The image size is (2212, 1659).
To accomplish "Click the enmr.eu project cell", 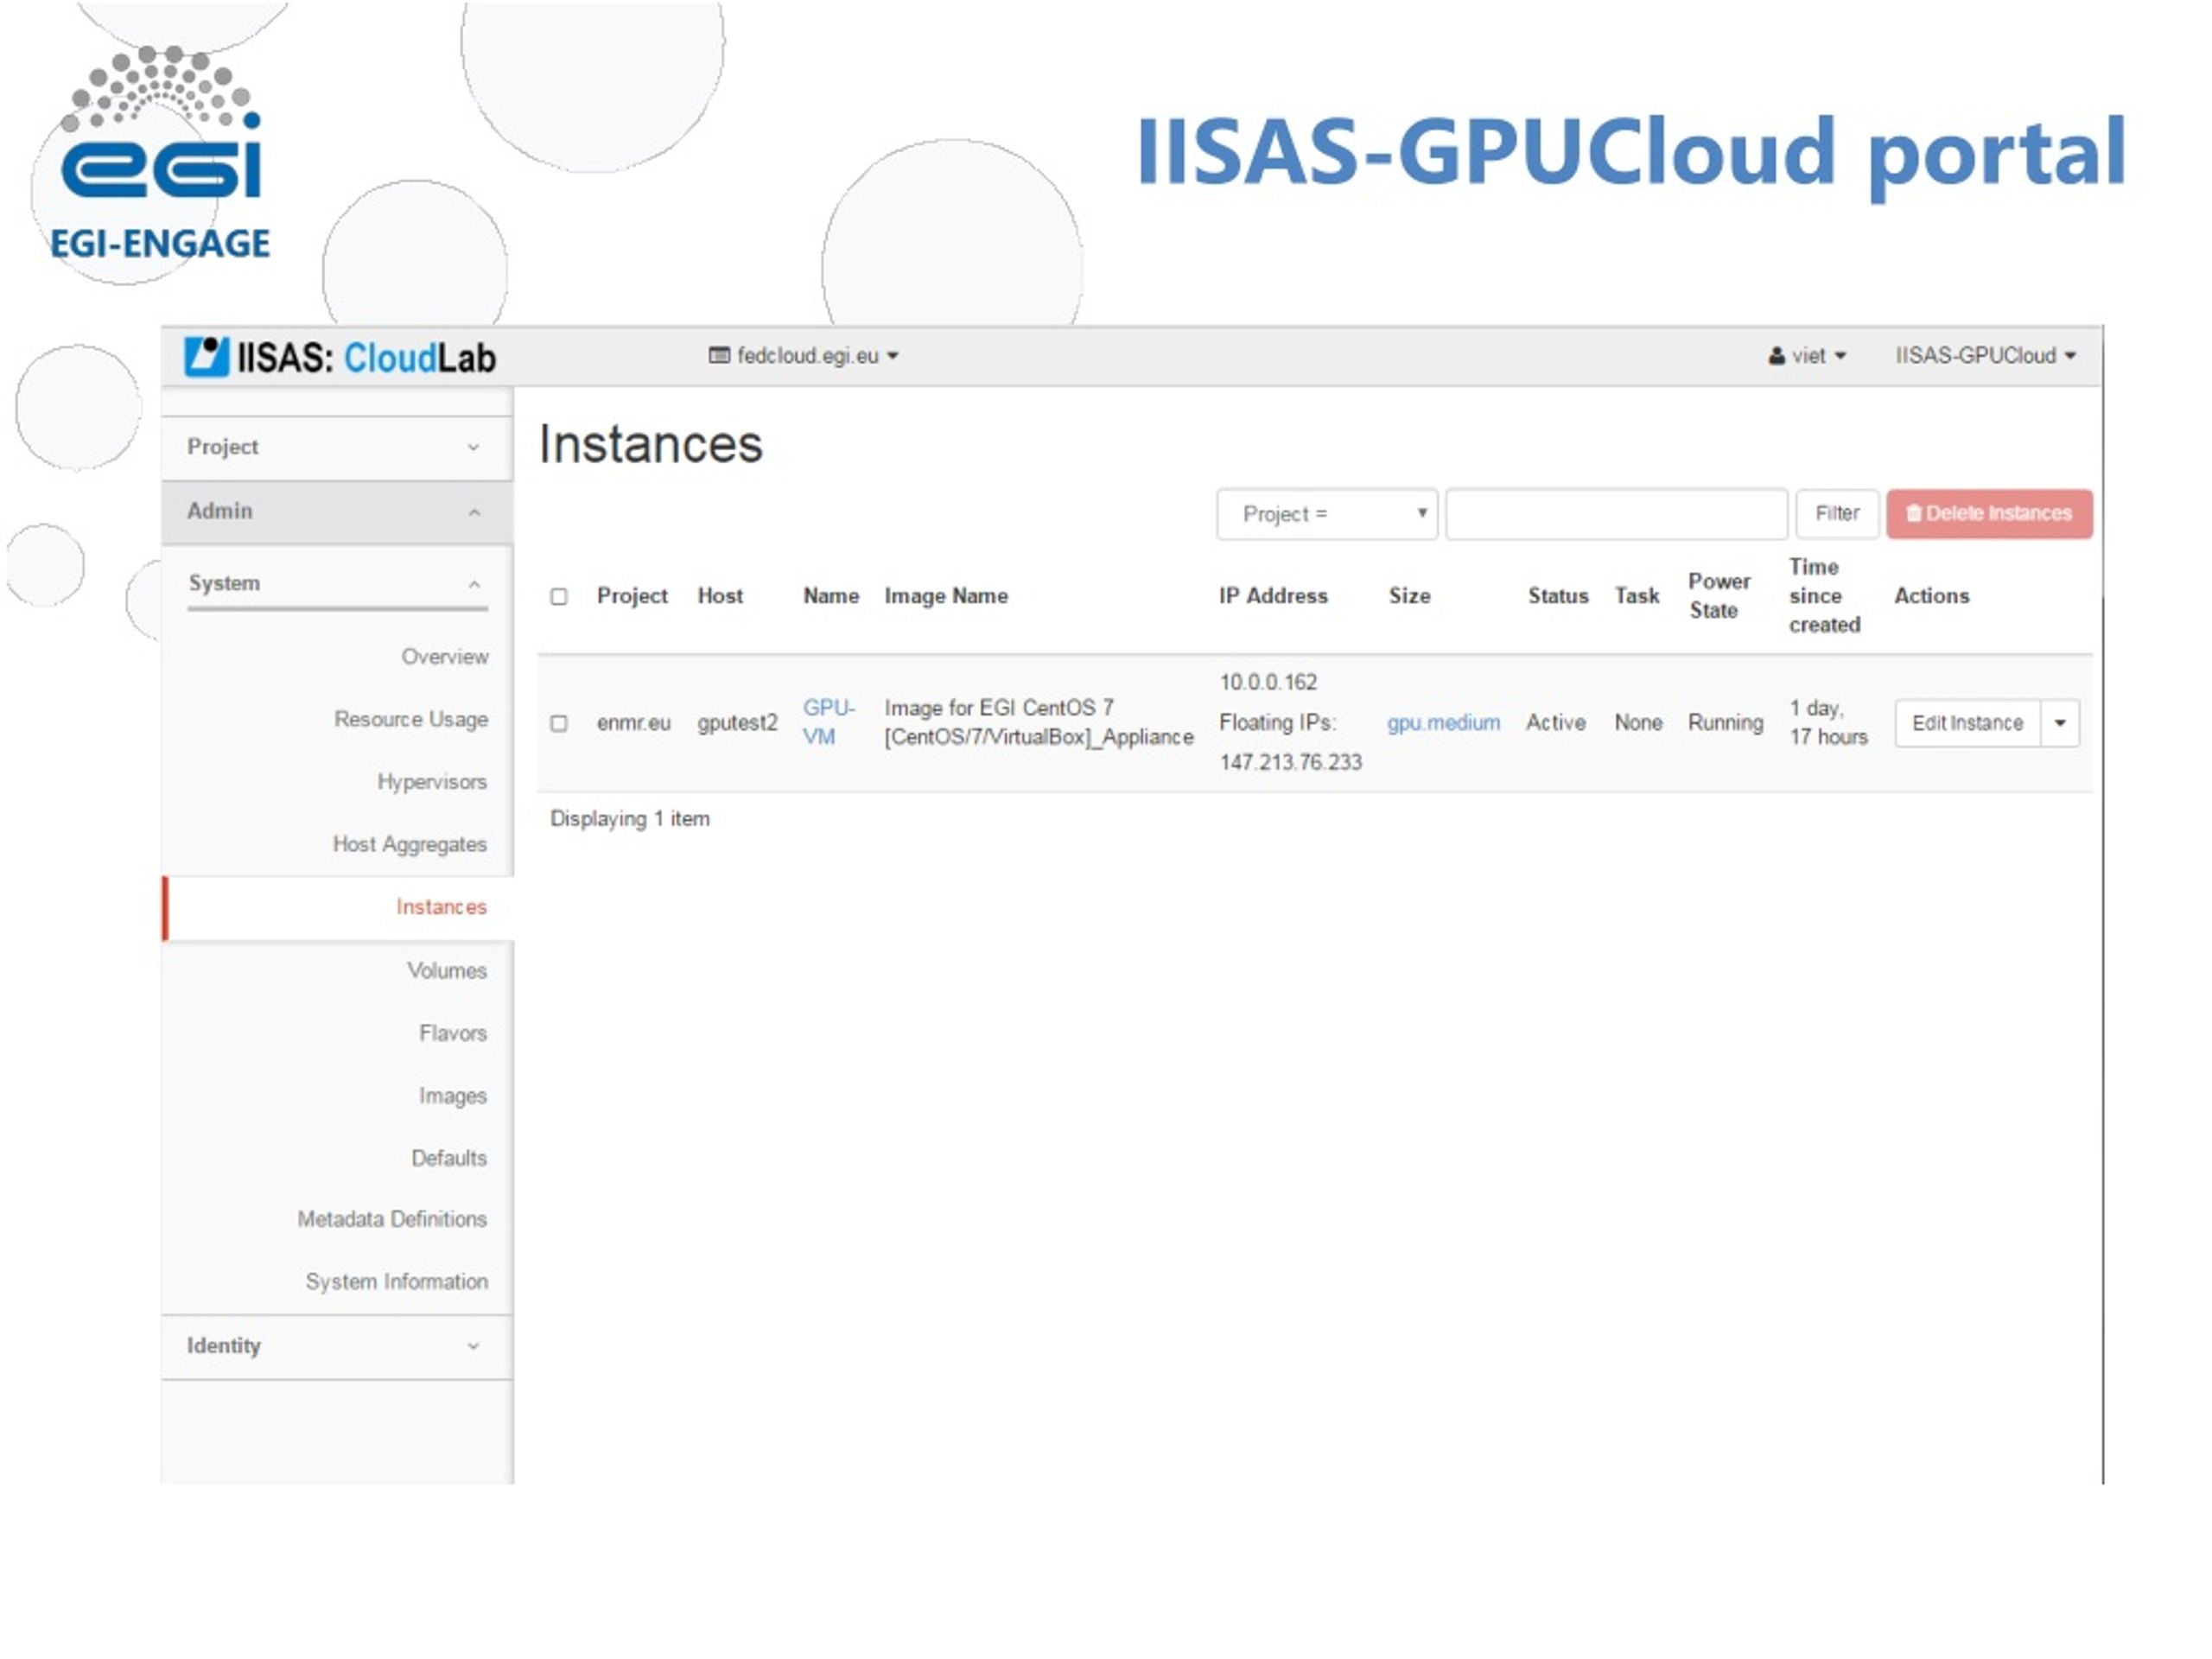I will tap(633, 723).
